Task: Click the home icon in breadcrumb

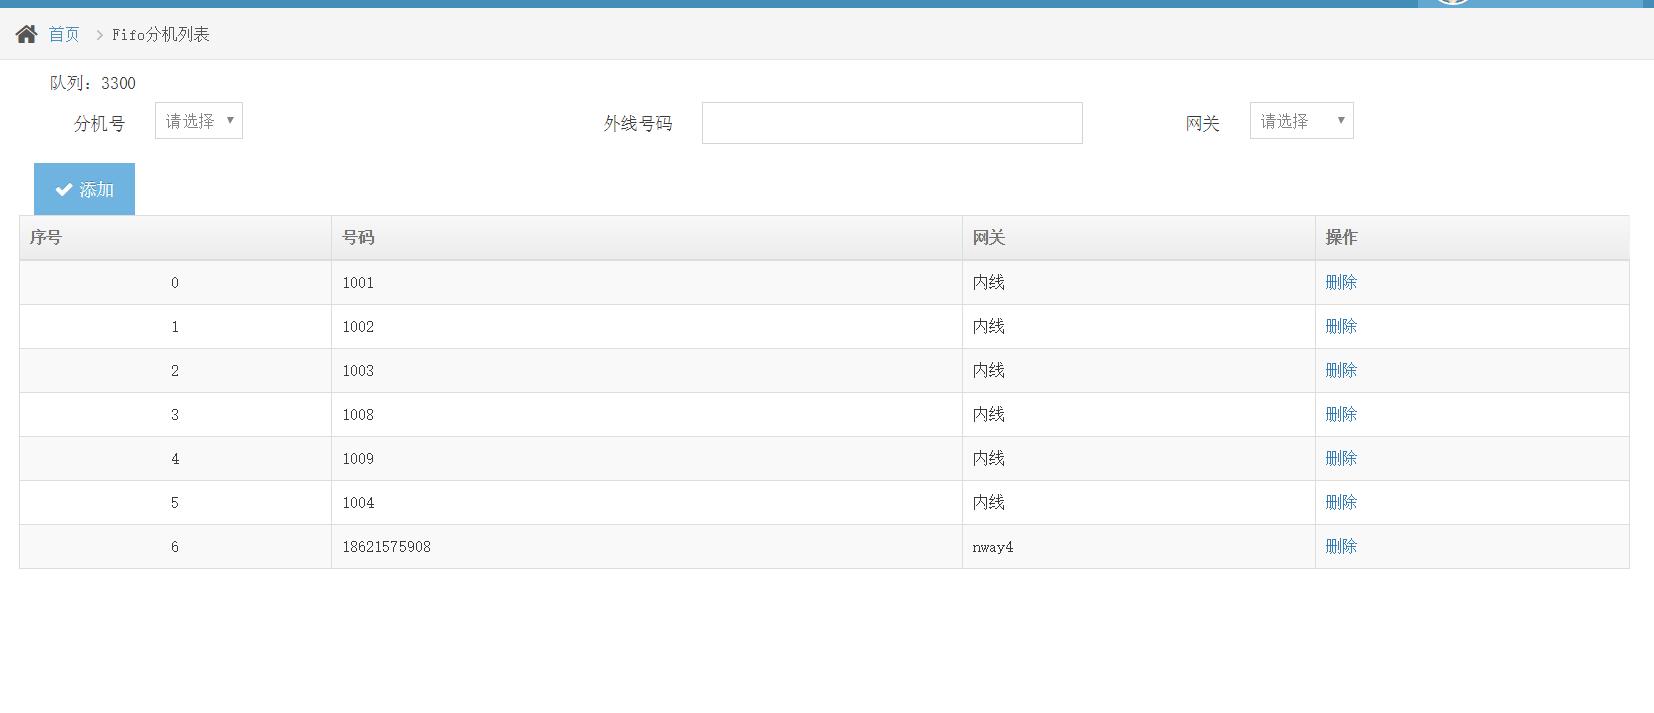Action: (x=26, y=34)
